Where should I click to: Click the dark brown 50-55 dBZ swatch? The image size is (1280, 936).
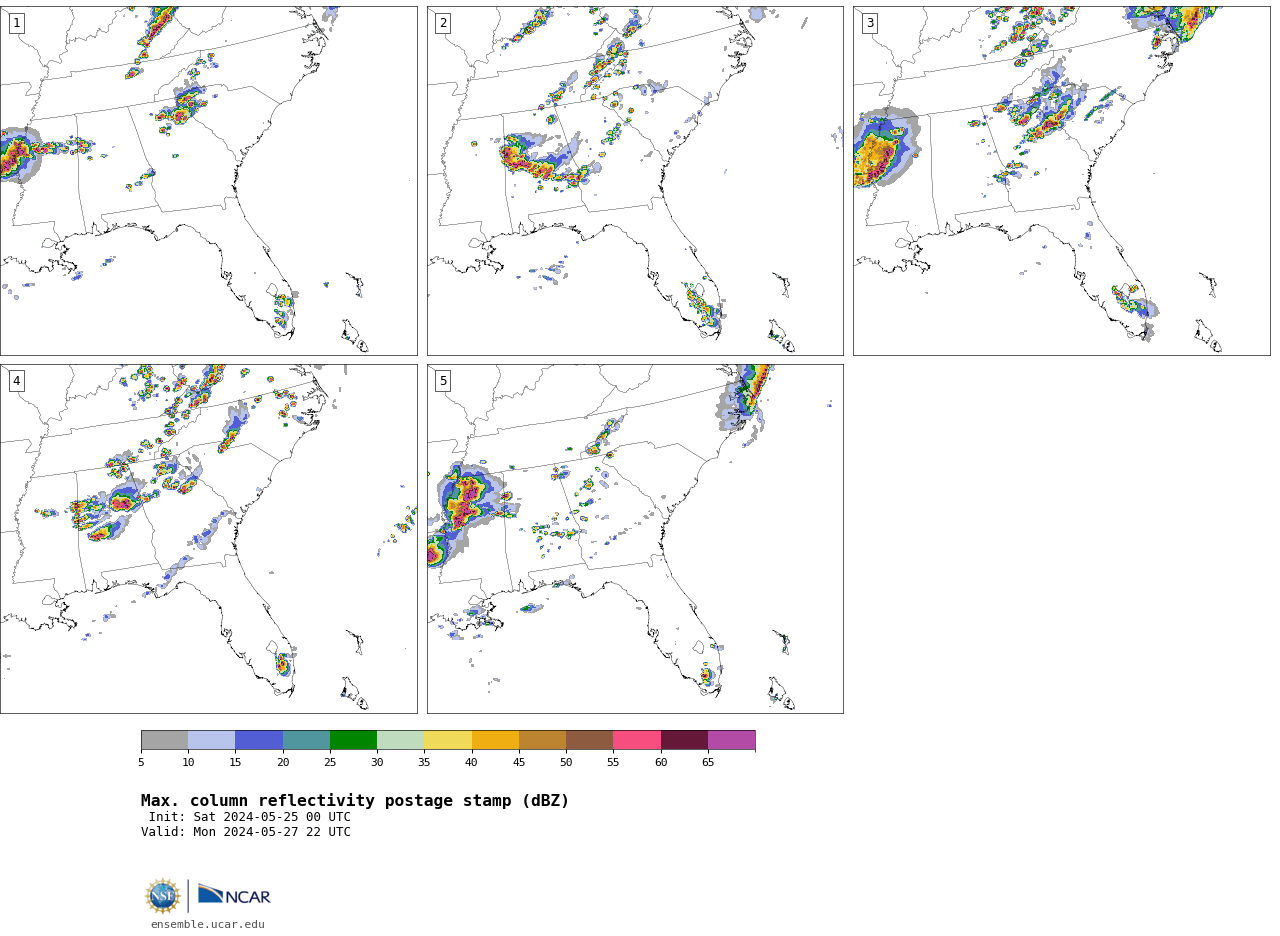pos(589,740)
